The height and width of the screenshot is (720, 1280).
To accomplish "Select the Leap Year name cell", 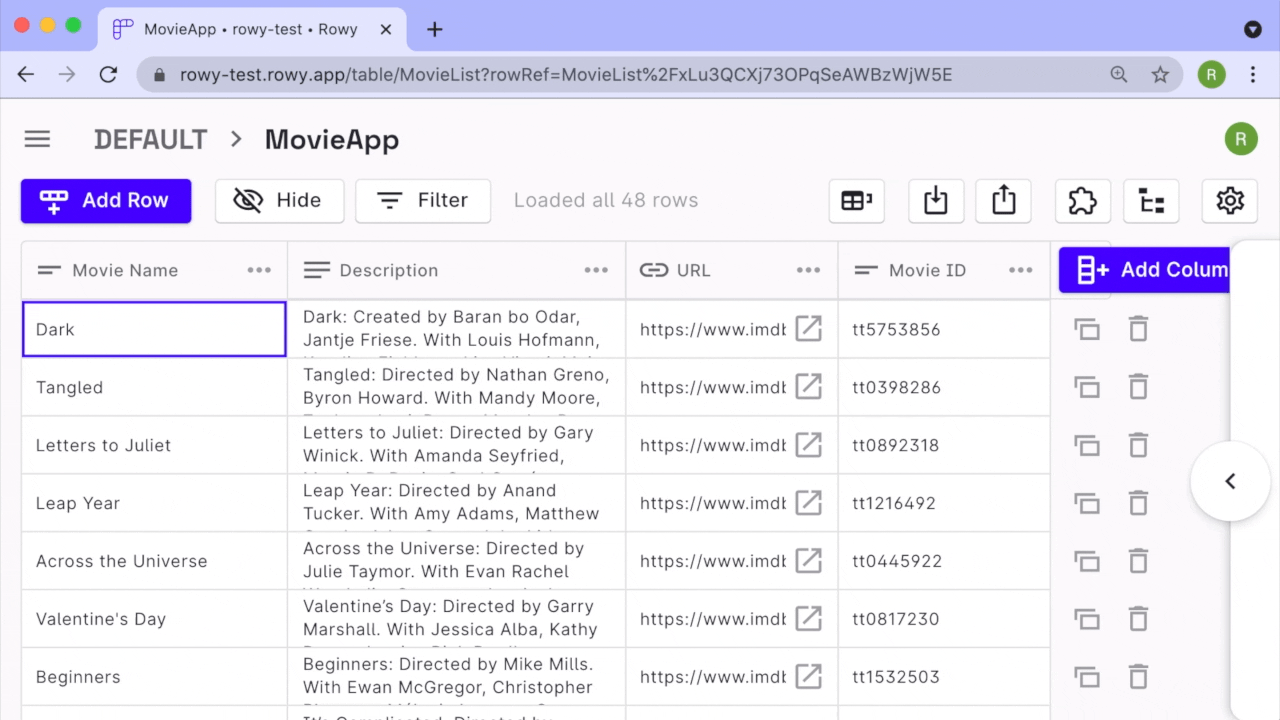I will 154,503.
